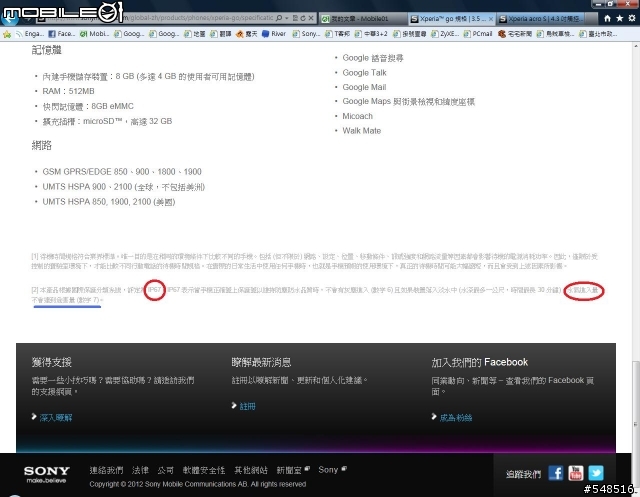Open the PCmail bookmark

(478, 34)
